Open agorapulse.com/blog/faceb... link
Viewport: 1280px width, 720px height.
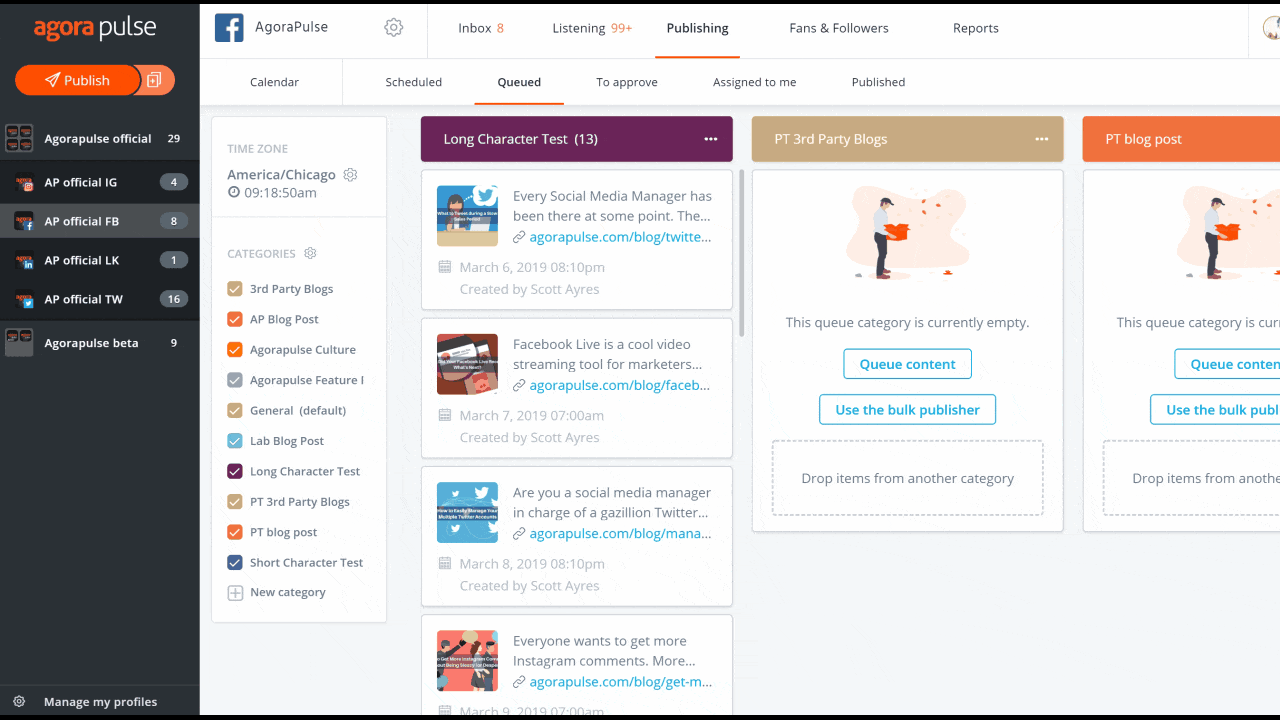click(x=621, y=385)
